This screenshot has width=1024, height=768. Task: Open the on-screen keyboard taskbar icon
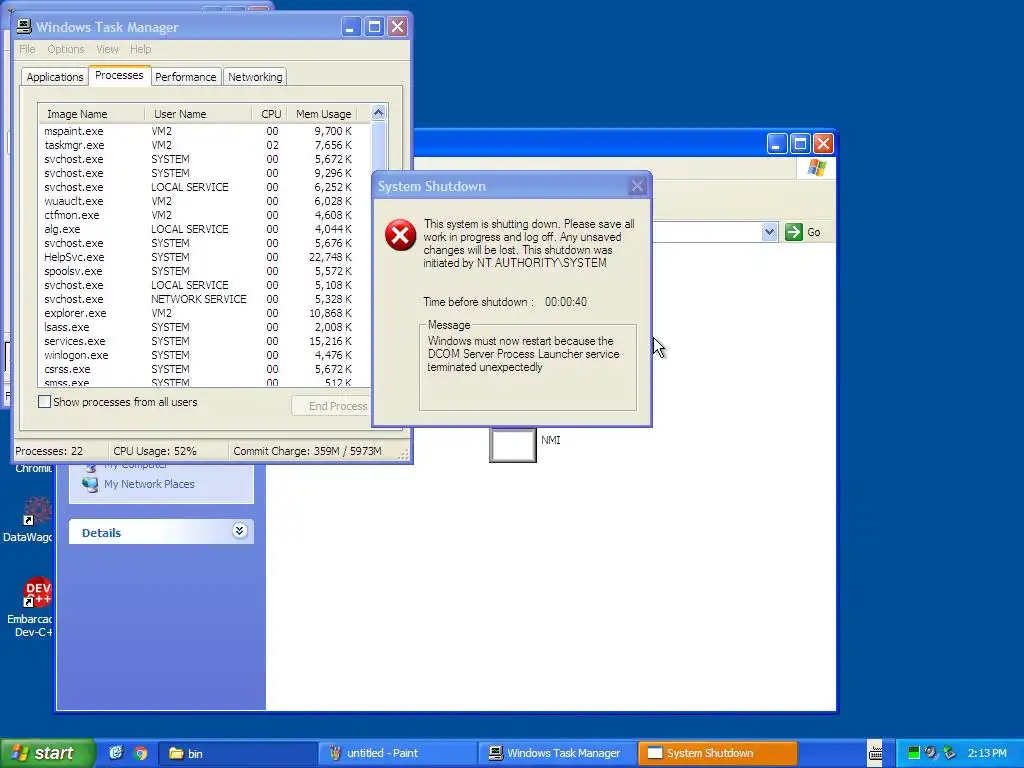pos(875,753)
